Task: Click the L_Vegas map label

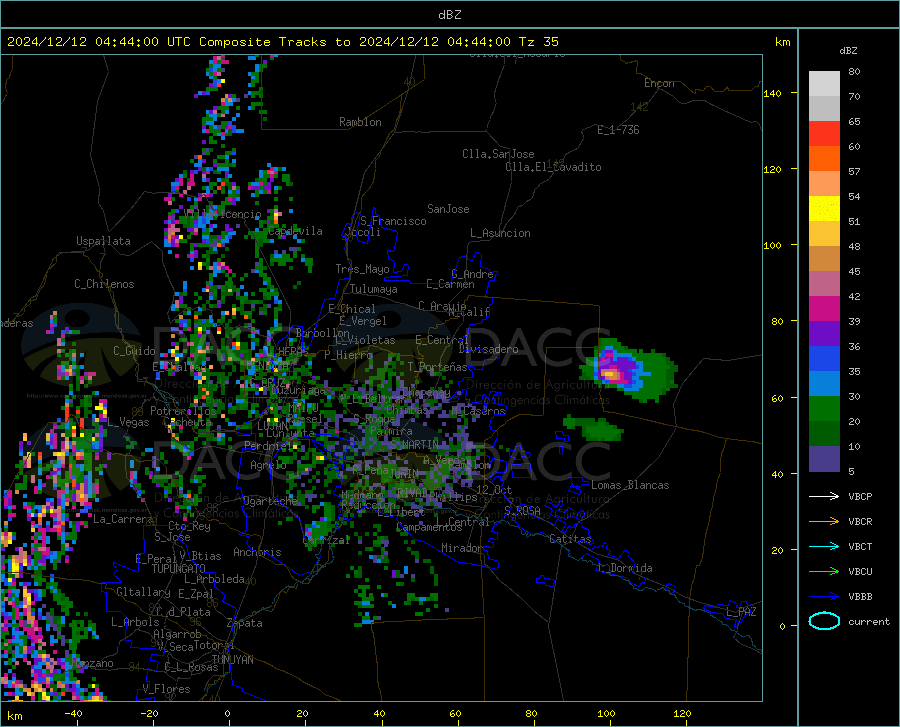Action: [x=128, y=422]
